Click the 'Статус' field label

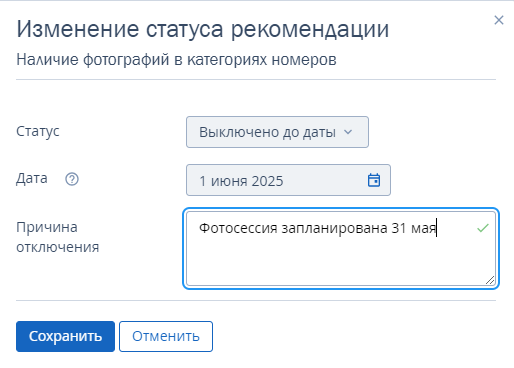coord(38,131)
